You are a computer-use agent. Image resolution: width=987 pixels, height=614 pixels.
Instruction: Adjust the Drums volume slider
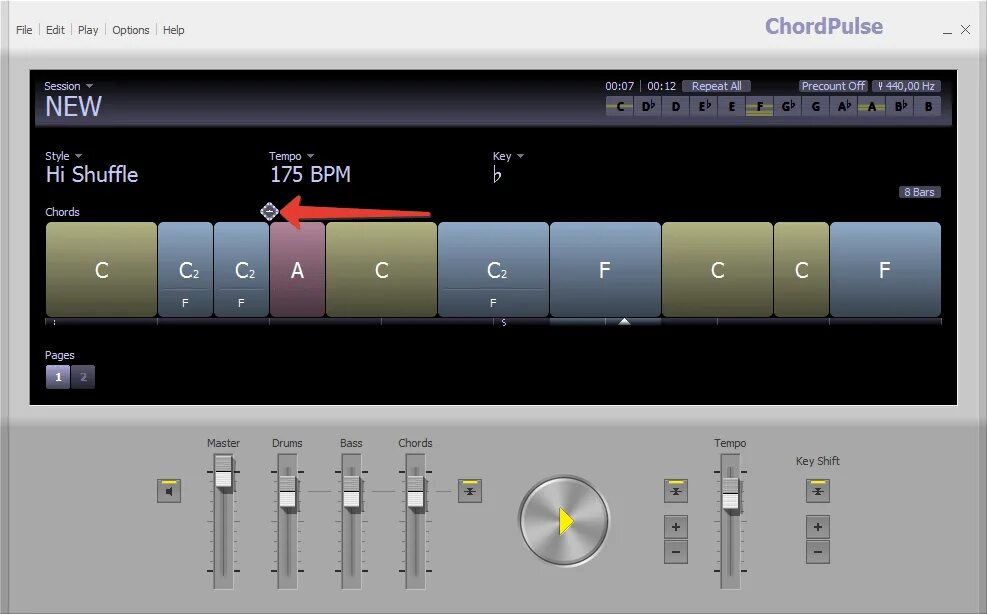(288, 492)
